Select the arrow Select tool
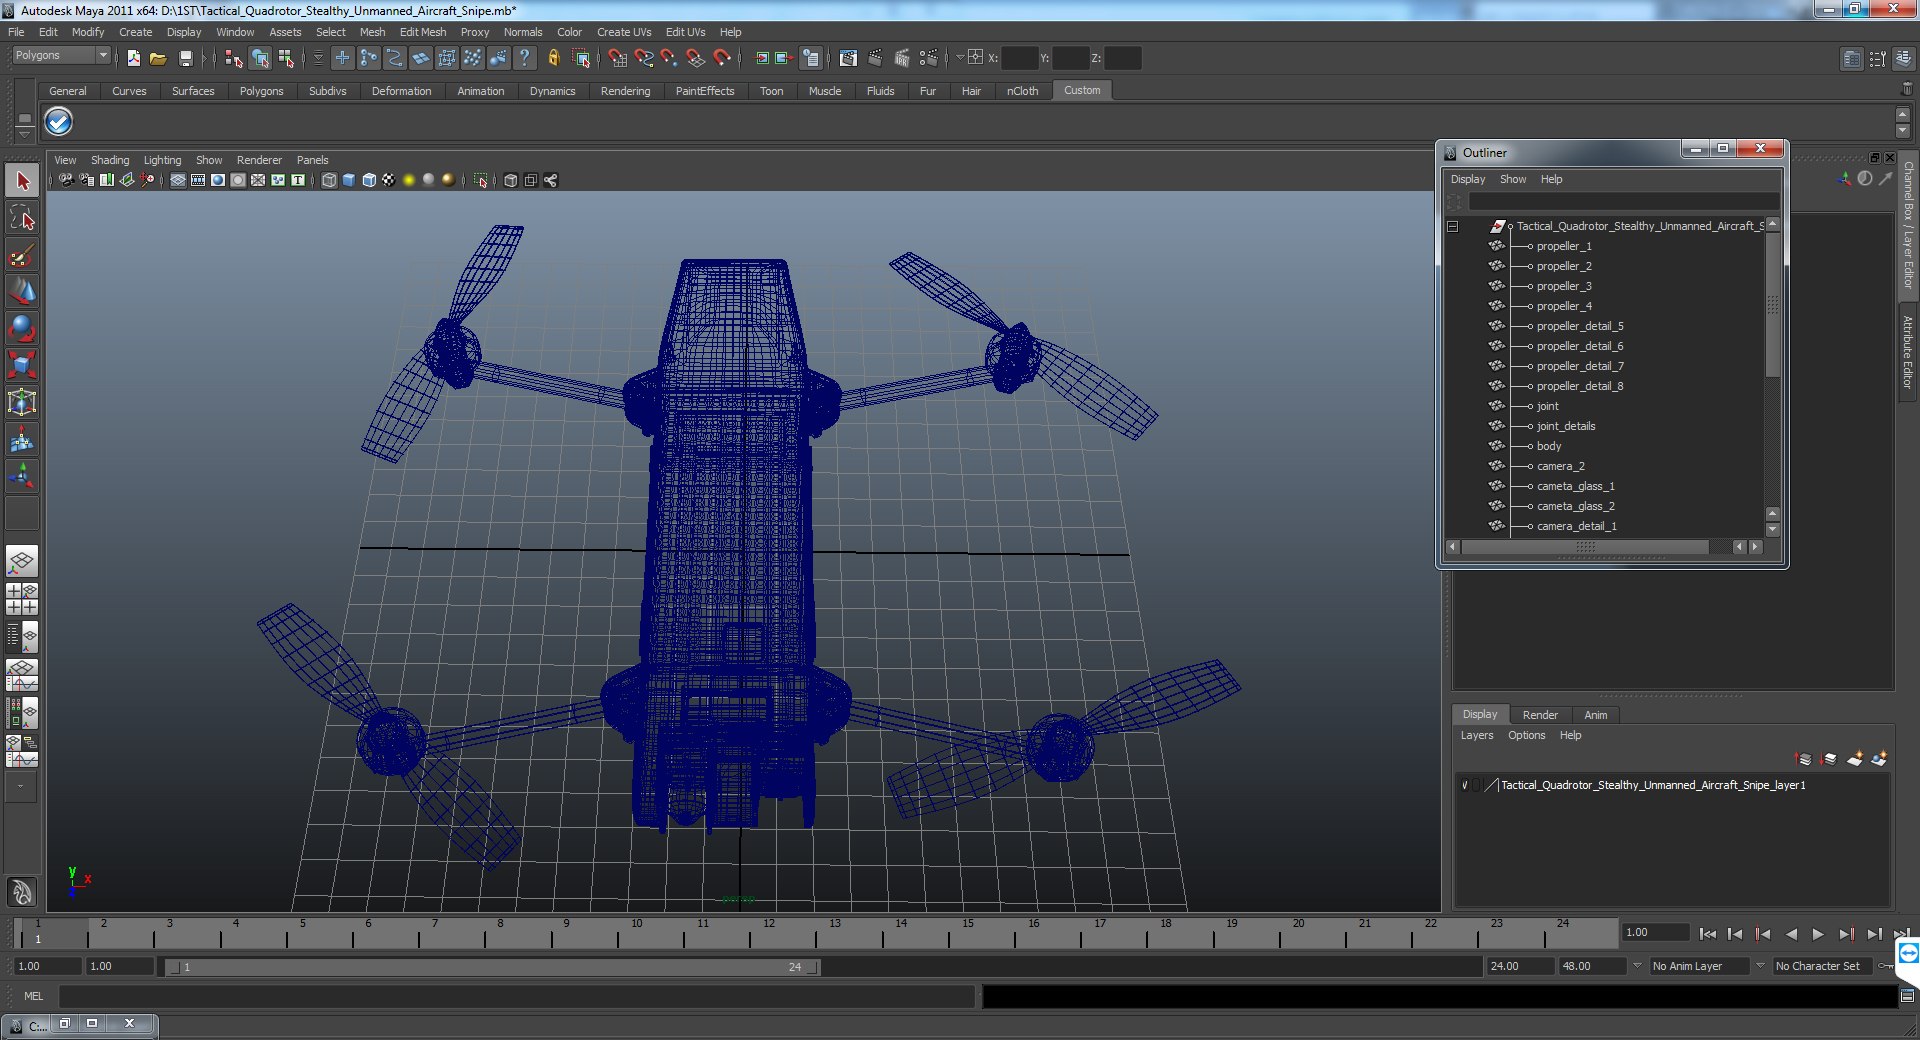The height and width of the screenshot is (1040, 1920). pos(22,181)
